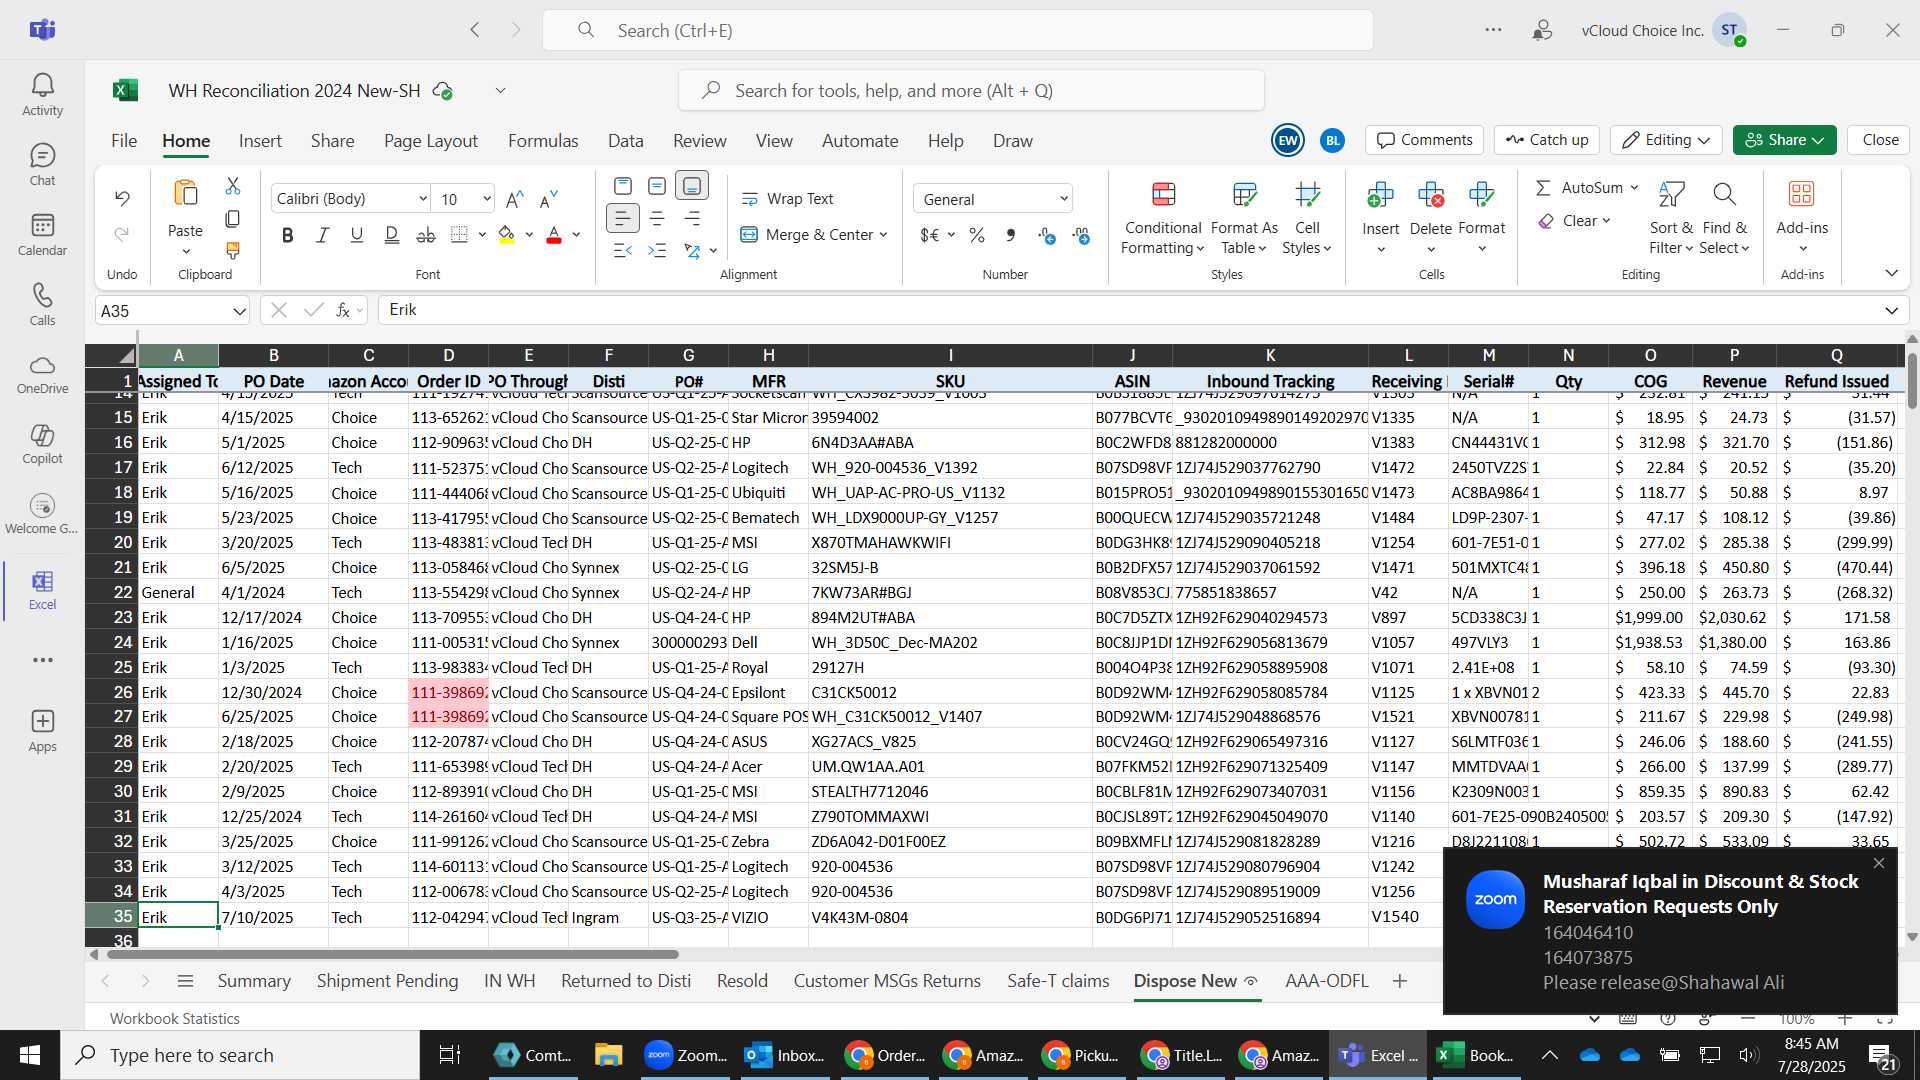Screen dimensions: 1920x1080
Task: Switch to Summary sheet tab
Action: tap(254, 981)
